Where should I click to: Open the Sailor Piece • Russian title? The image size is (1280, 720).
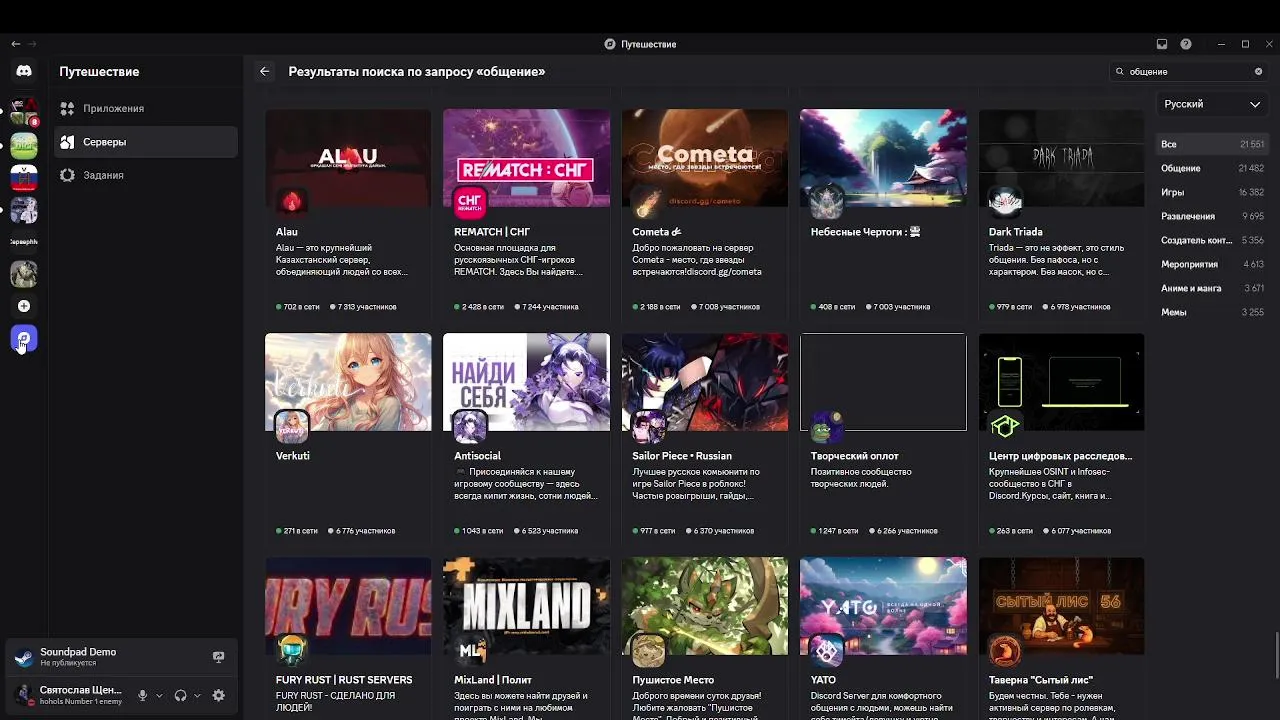click(682, 456)
